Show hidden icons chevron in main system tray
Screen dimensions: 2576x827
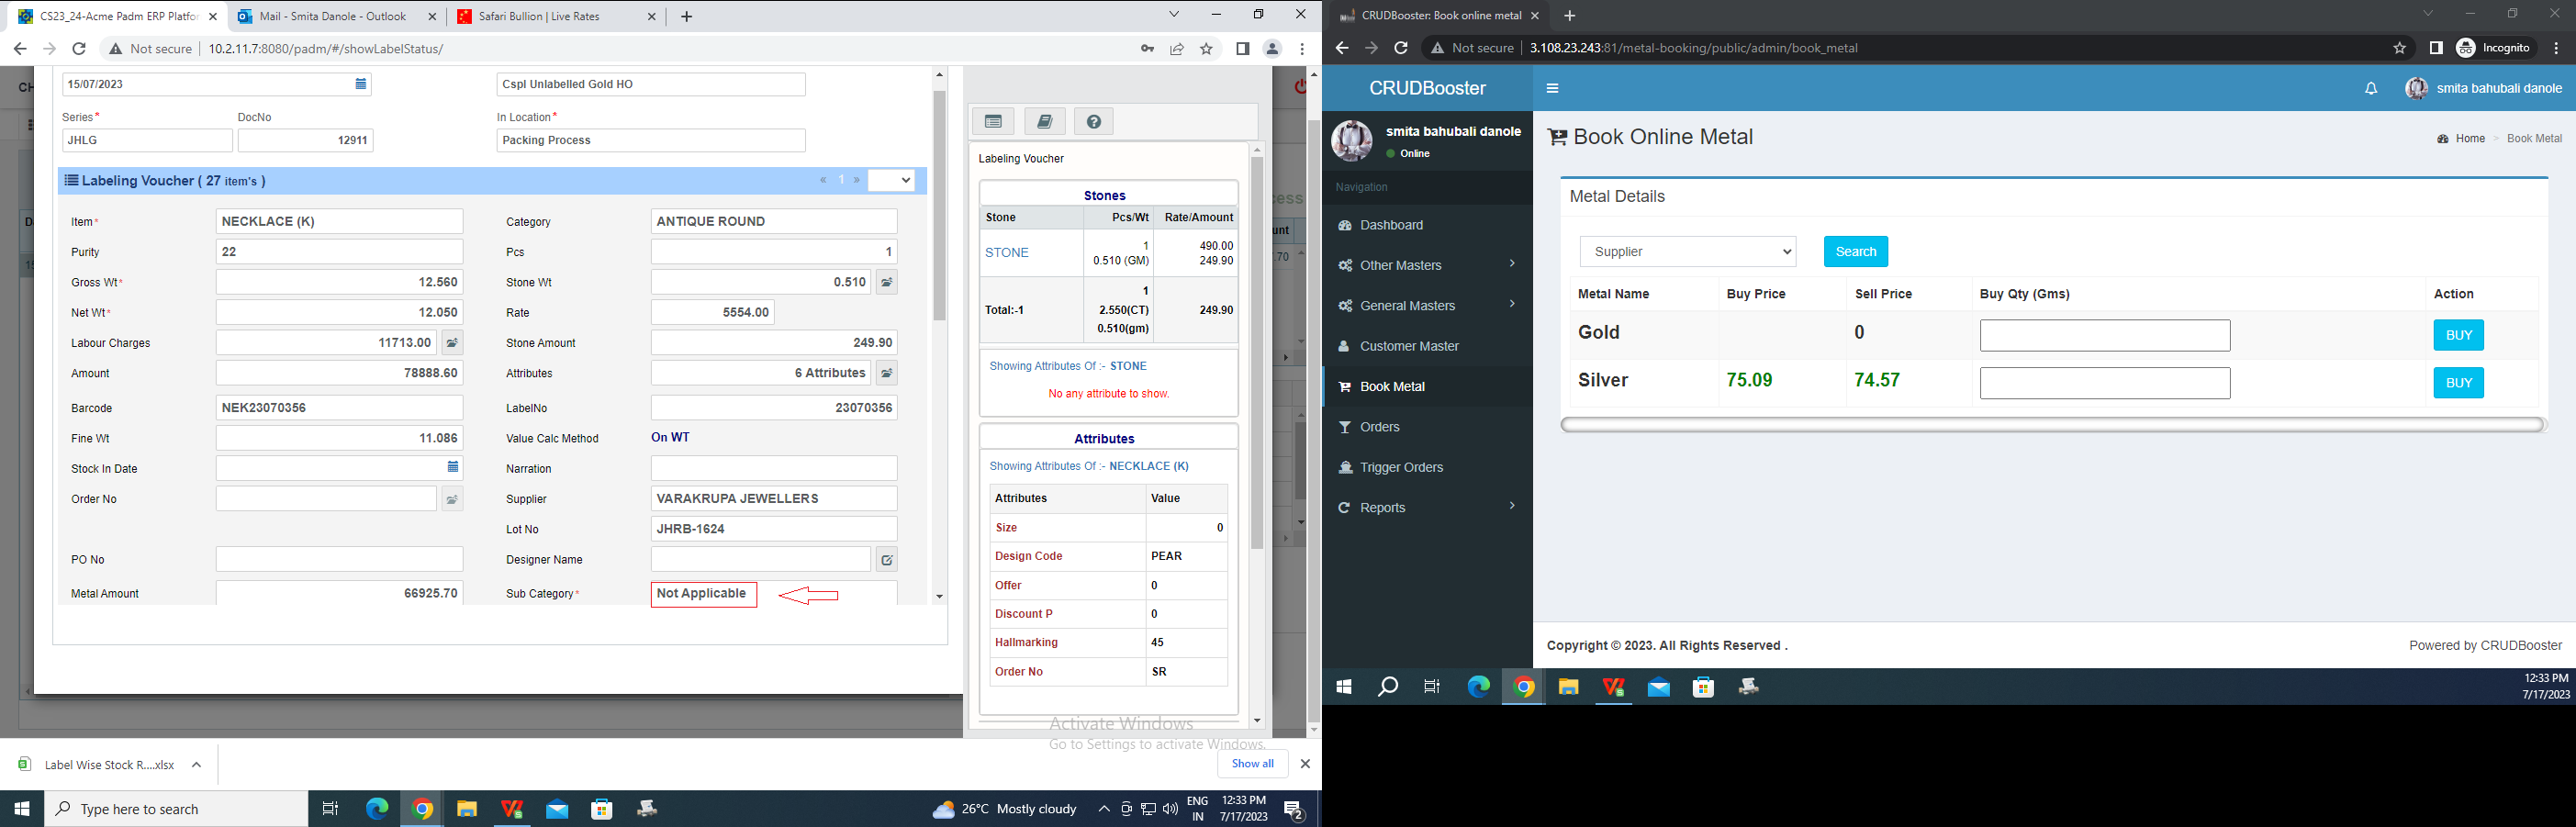click(1104, 809)
